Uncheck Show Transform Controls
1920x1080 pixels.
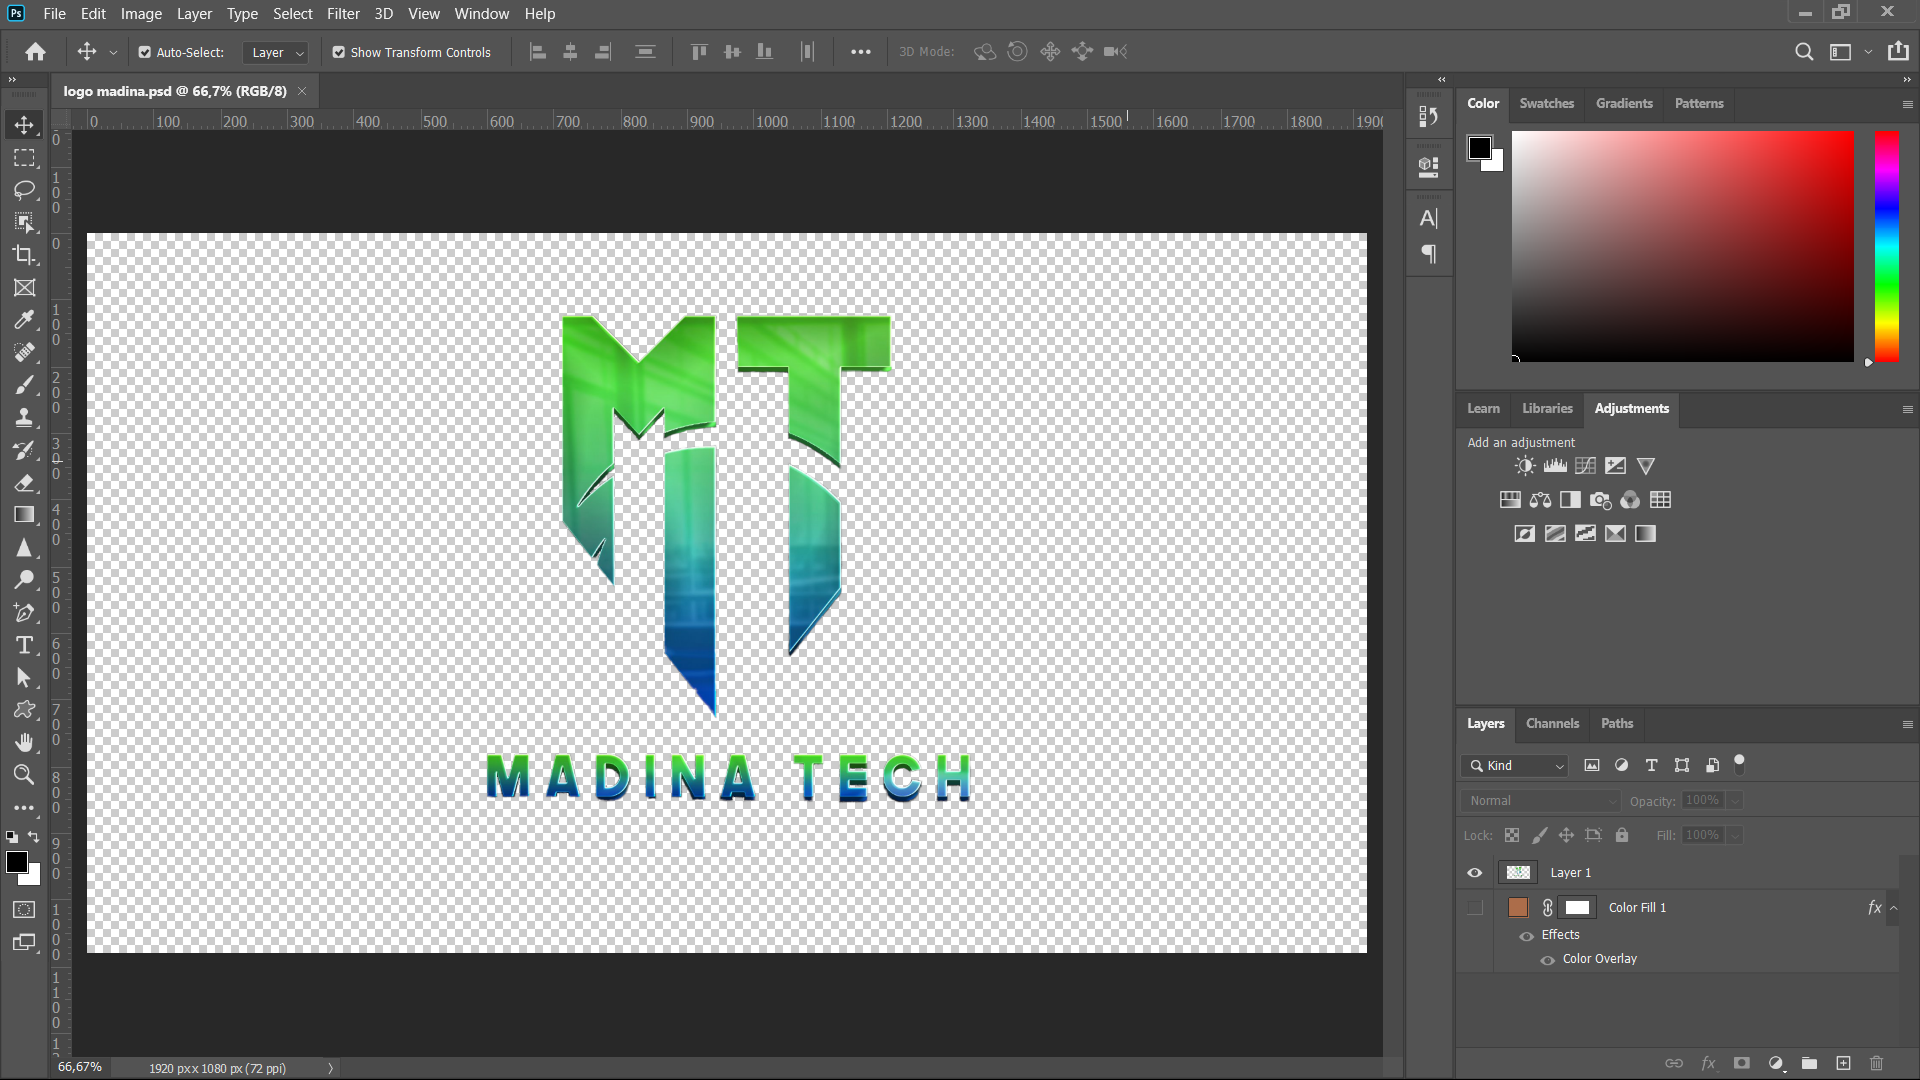click(339, 52)
